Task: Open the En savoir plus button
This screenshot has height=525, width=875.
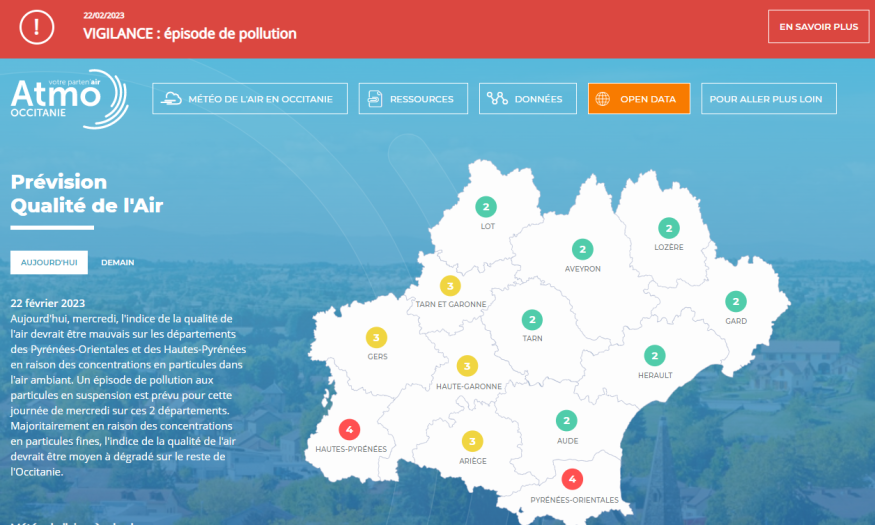Action: (818, 27)
